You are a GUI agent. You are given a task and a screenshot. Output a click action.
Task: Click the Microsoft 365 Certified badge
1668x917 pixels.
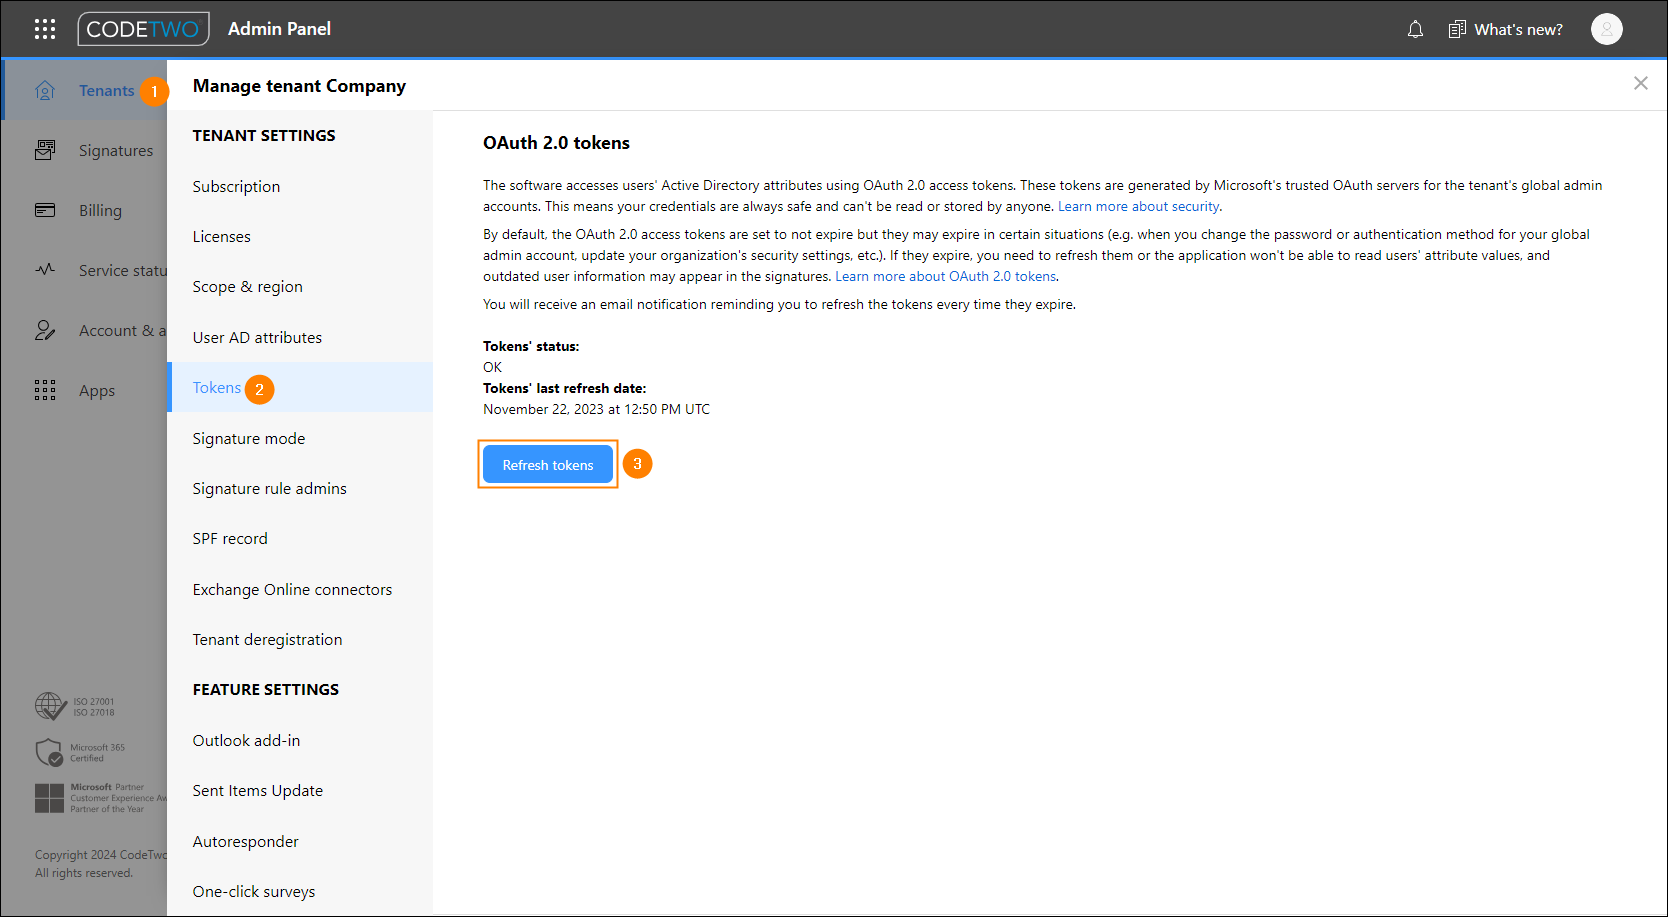(x=80, y=752)
